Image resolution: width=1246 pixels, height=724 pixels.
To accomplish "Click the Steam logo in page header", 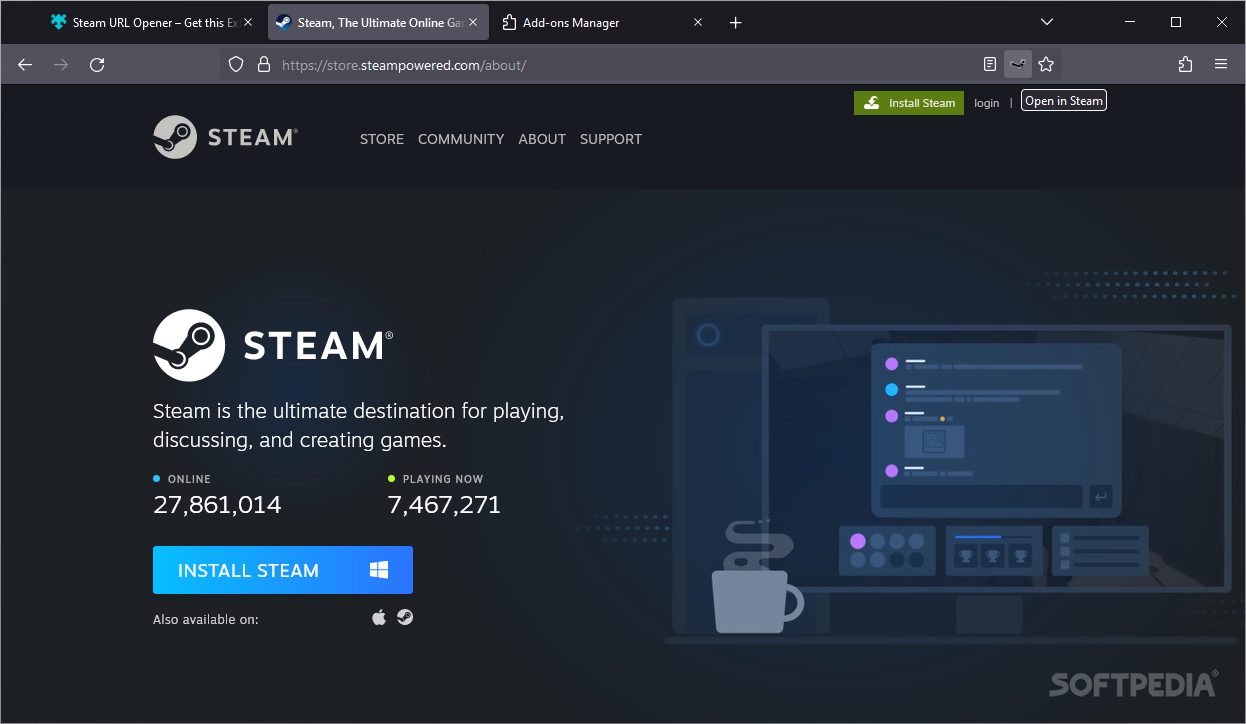I will [x=225, y=137].
